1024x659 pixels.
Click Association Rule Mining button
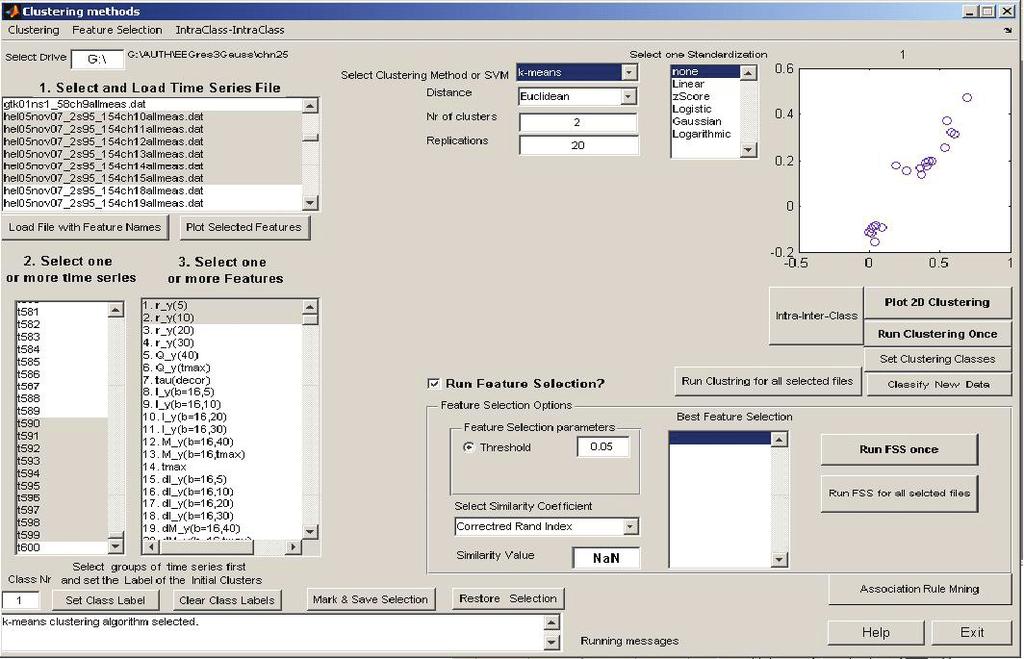[920, 589]
